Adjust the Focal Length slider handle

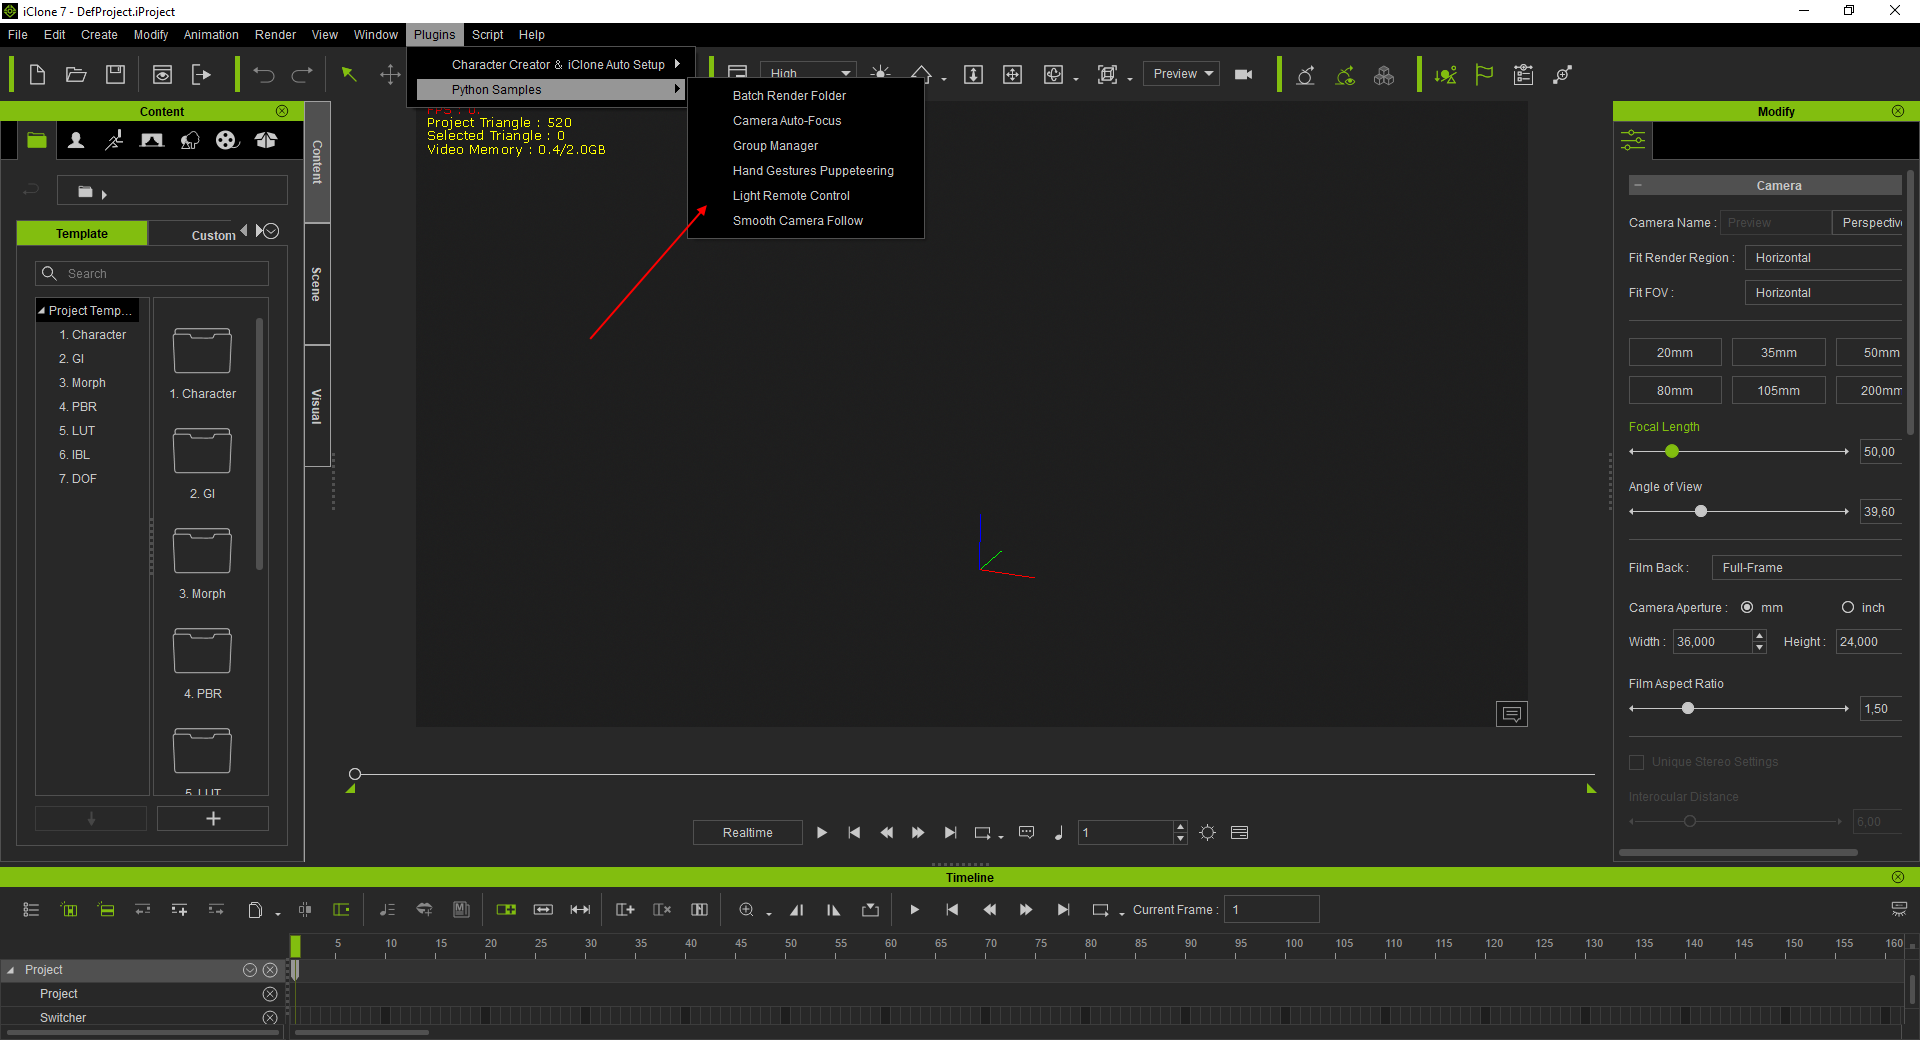[x=1672, y=451]
